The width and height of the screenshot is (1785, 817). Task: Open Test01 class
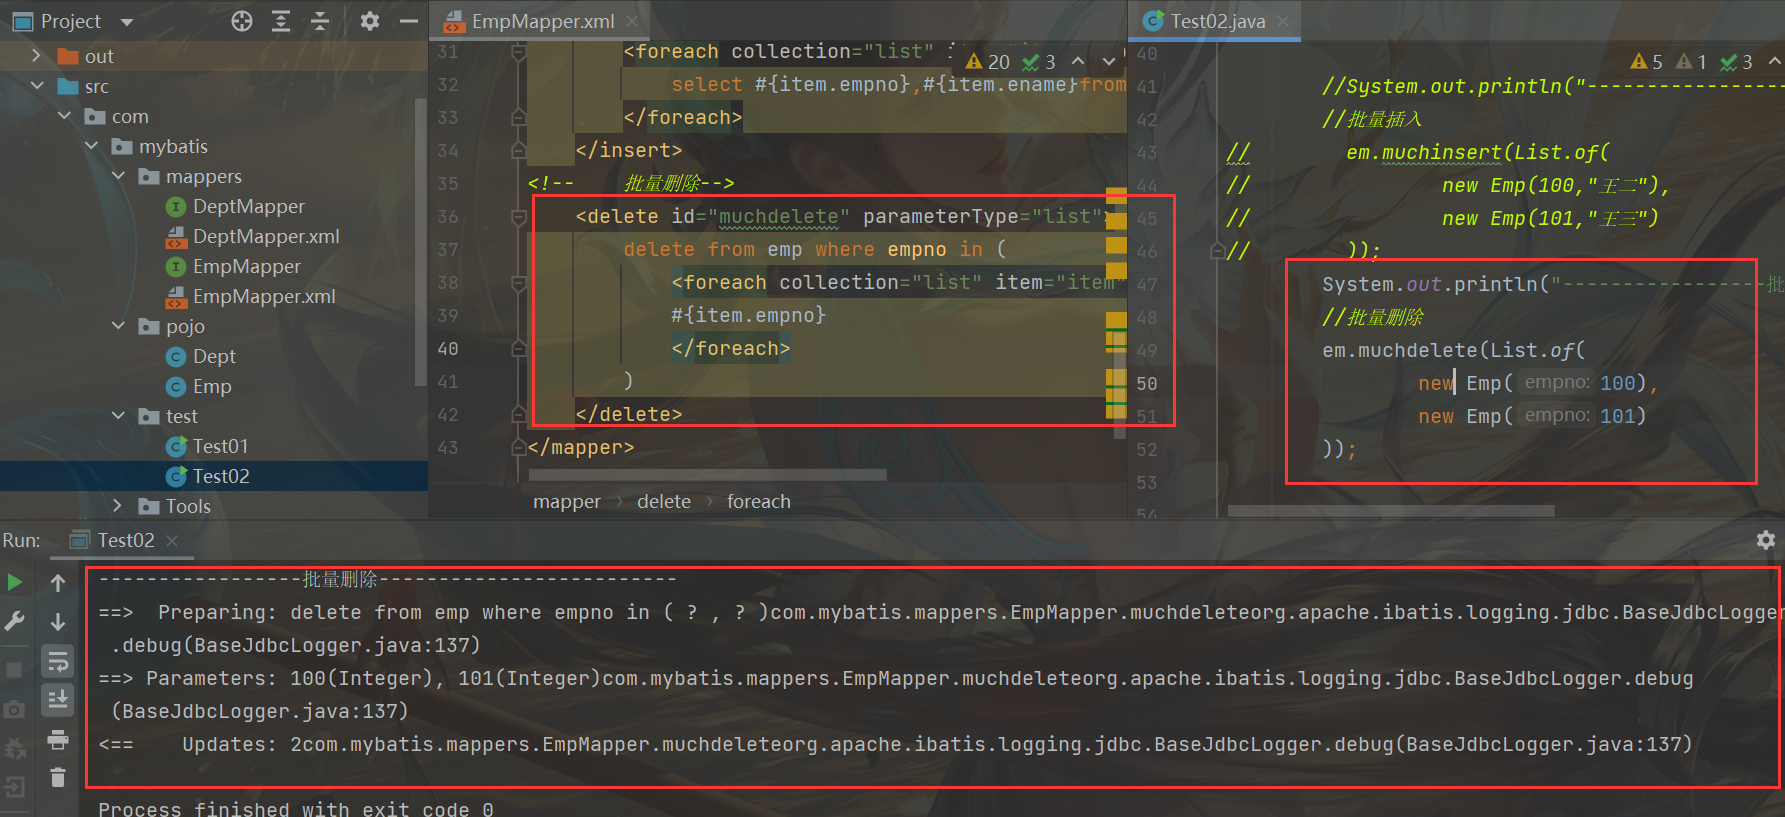click(220, 446)
